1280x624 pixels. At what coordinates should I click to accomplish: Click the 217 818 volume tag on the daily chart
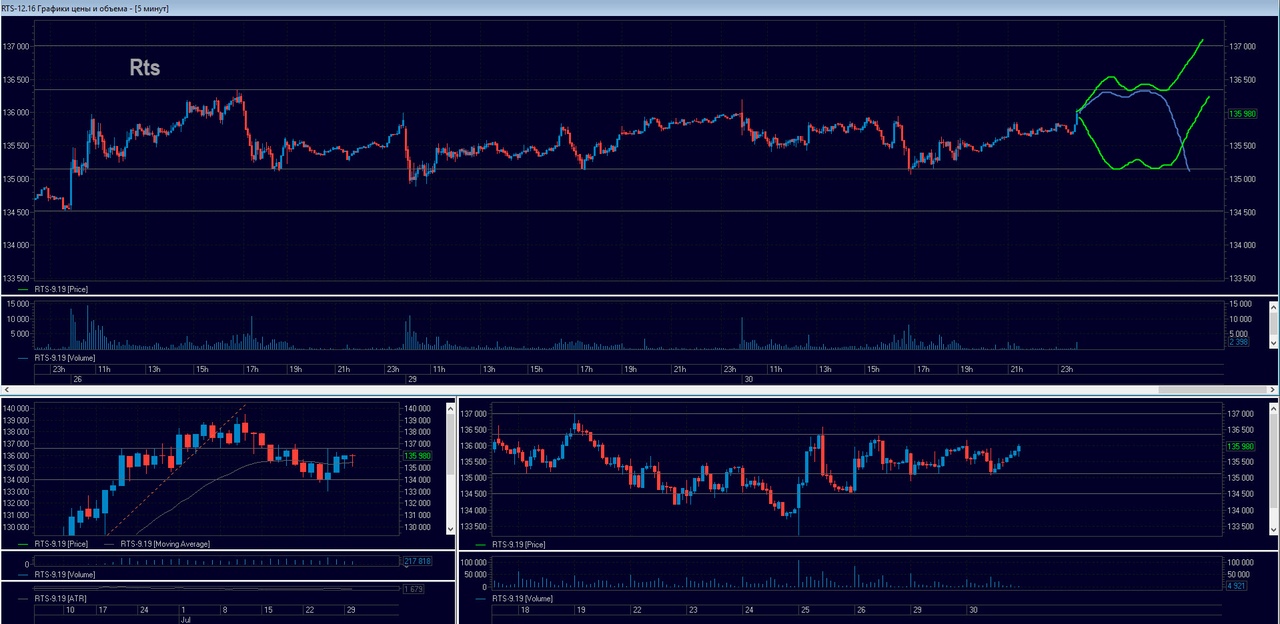coord(417,561)
